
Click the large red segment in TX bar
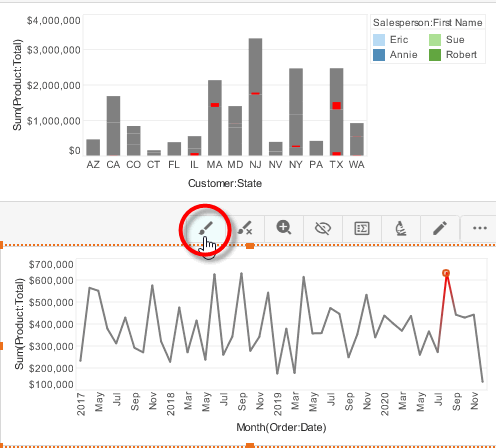pos(337,106)
